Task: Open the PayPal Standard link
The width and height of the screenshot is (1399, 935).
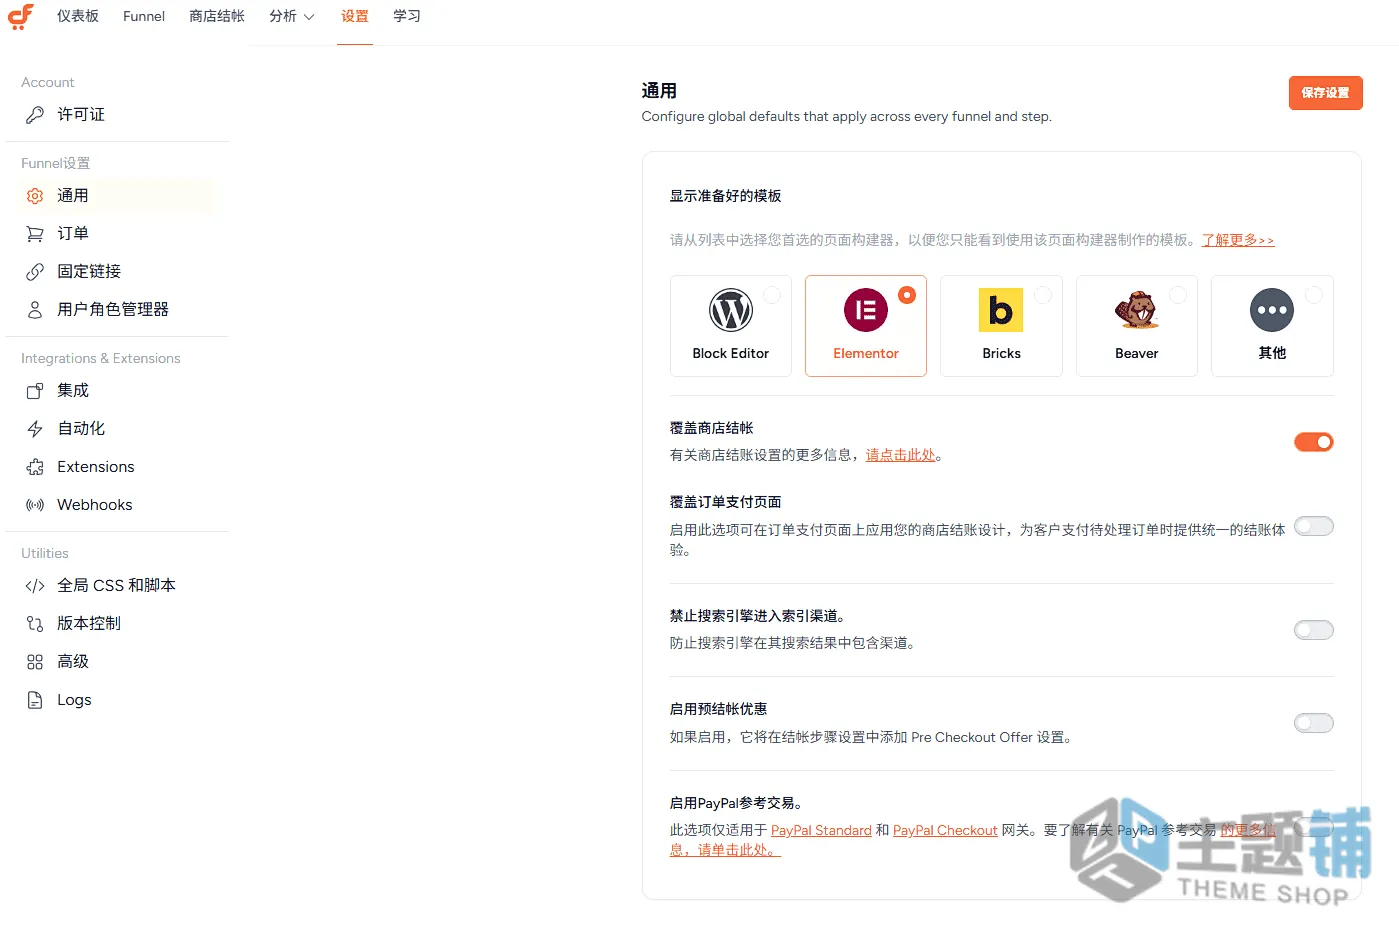Action: tap(821, 830)
